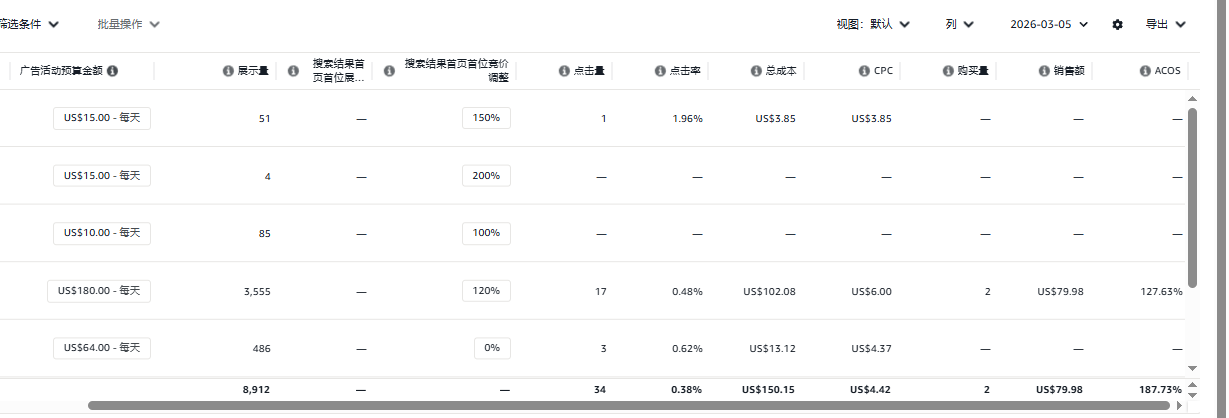Click the US$180.00 - 每天 budget button
1229x418 pixels.
(99, 291)
